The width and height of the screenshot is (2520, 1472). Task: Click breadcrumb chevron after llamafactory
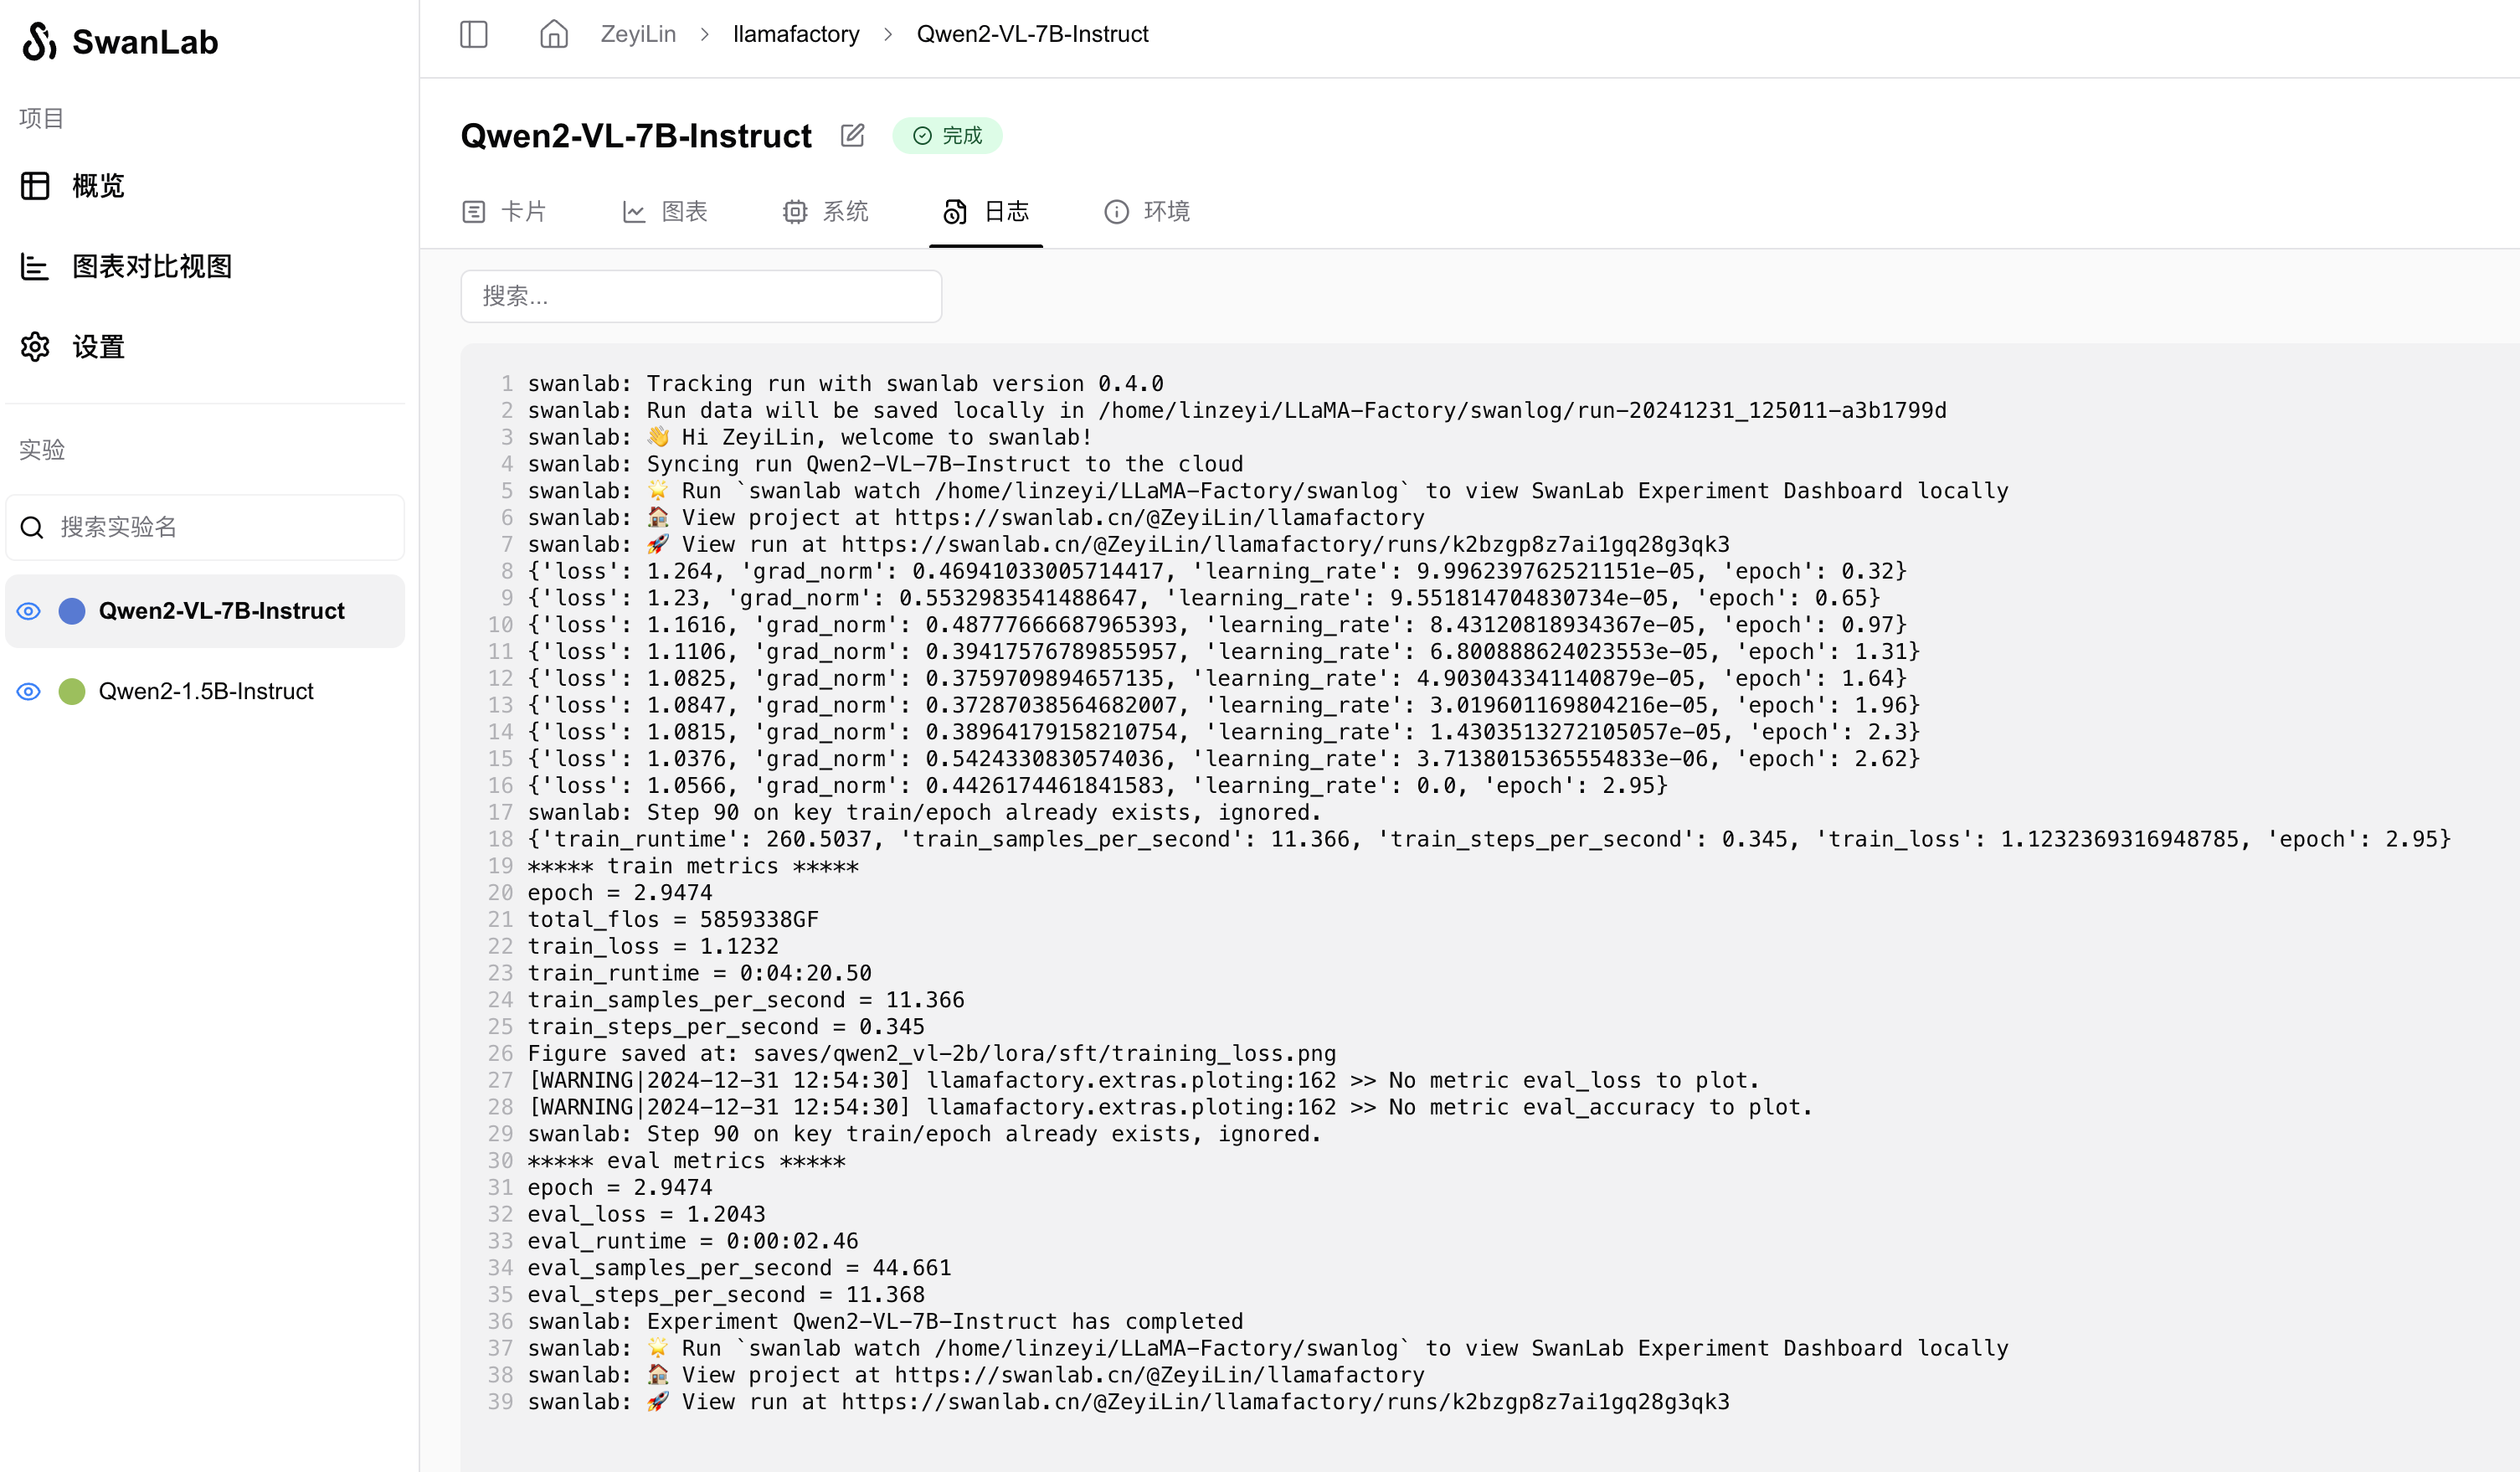coord(888,34)
